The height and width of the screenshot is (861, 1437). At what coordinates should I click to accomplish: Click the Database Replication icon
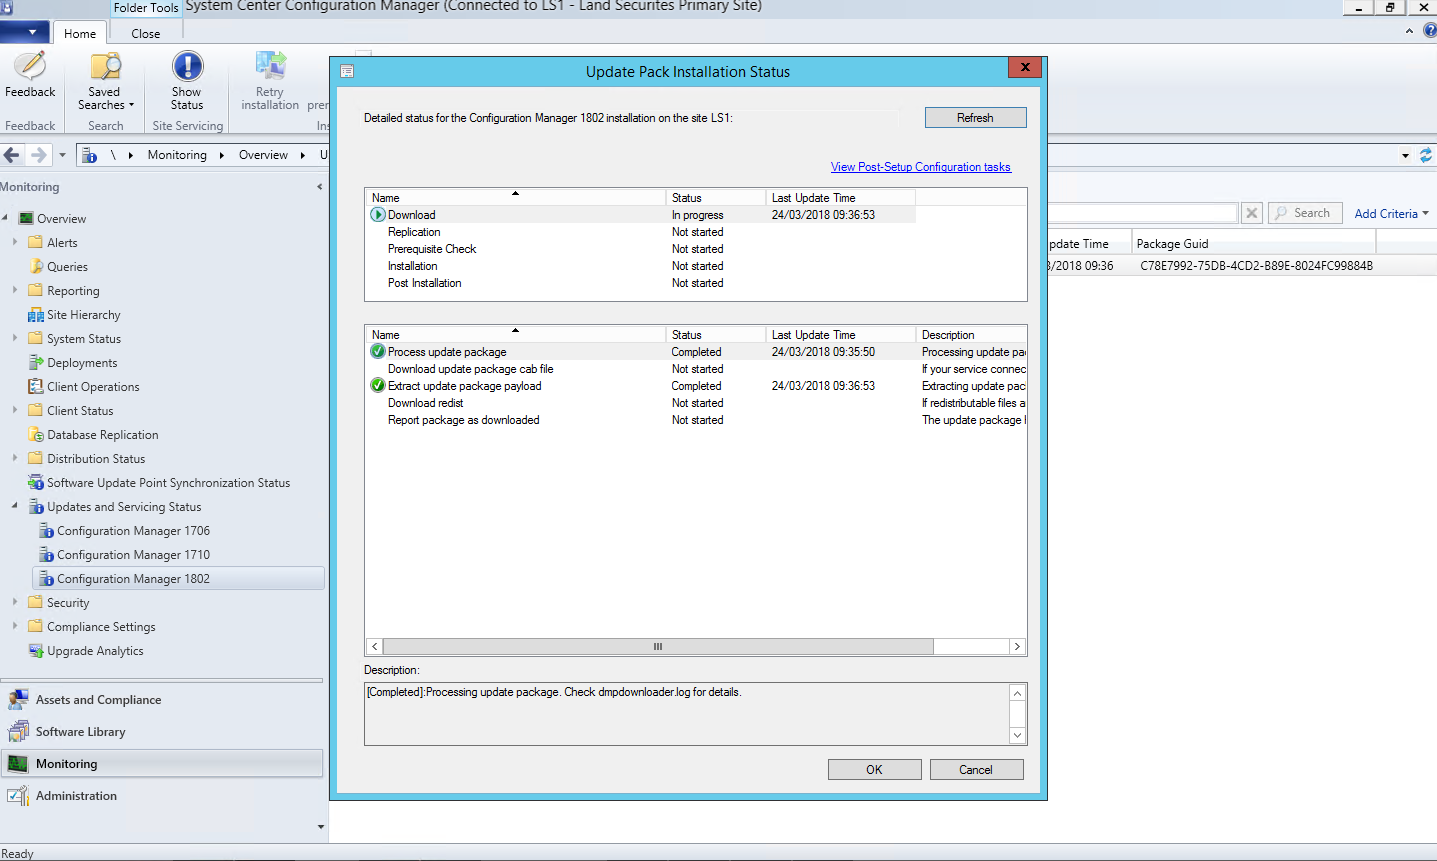point(36,434)
